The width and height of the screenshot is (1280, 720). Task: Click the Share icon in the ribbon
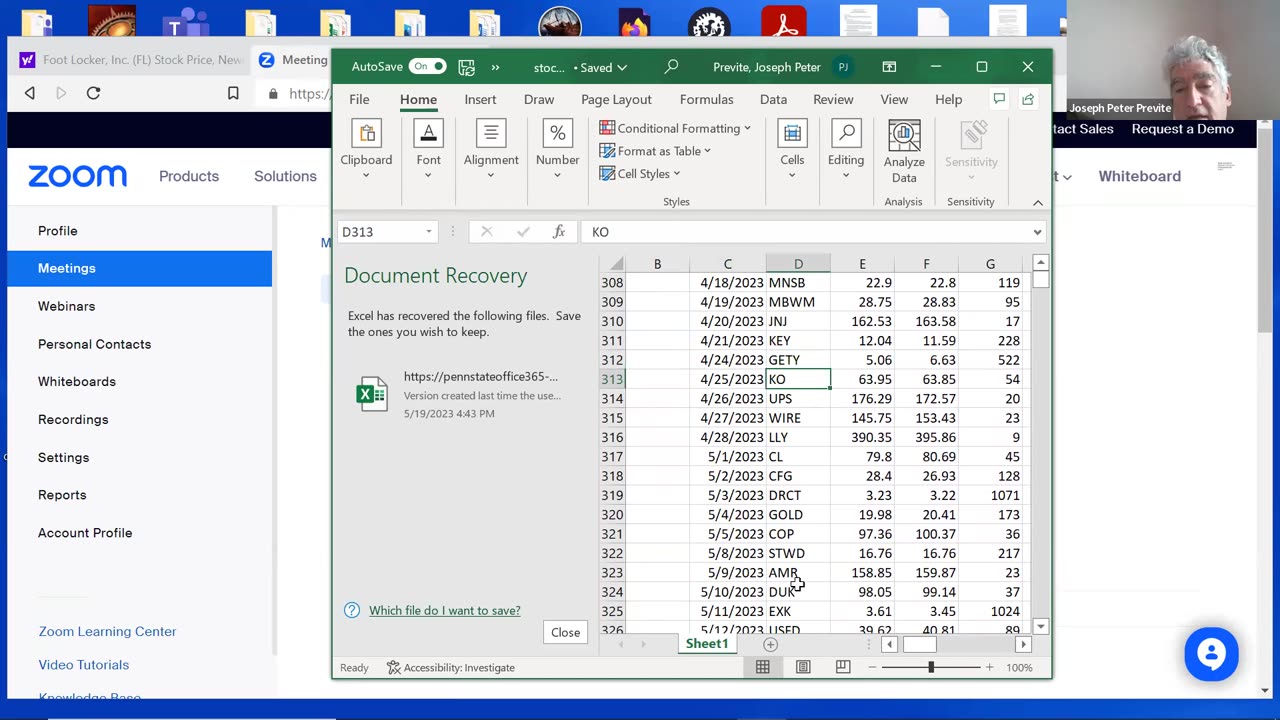pos(1028,98)
